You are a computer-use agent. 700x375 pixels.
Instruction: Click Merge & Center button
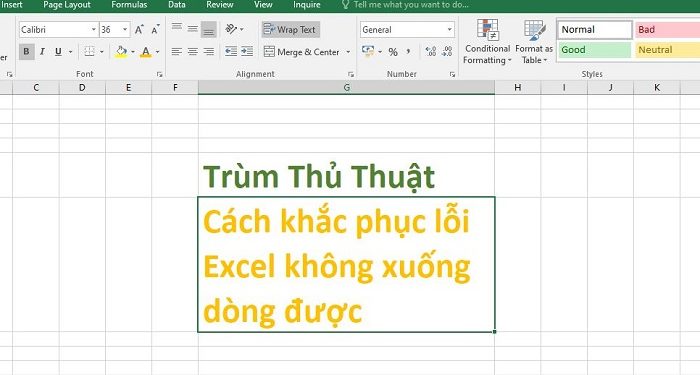[x=302, y=52]
